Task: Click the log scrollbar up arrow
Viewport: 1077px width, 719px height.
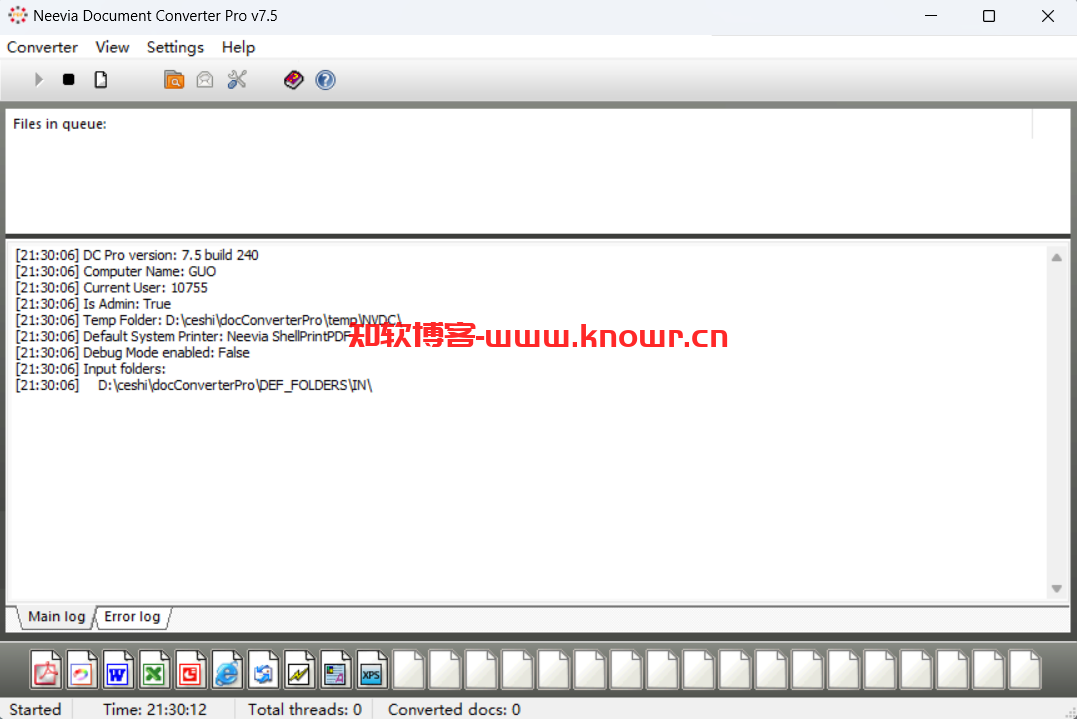Action: 1056,258
